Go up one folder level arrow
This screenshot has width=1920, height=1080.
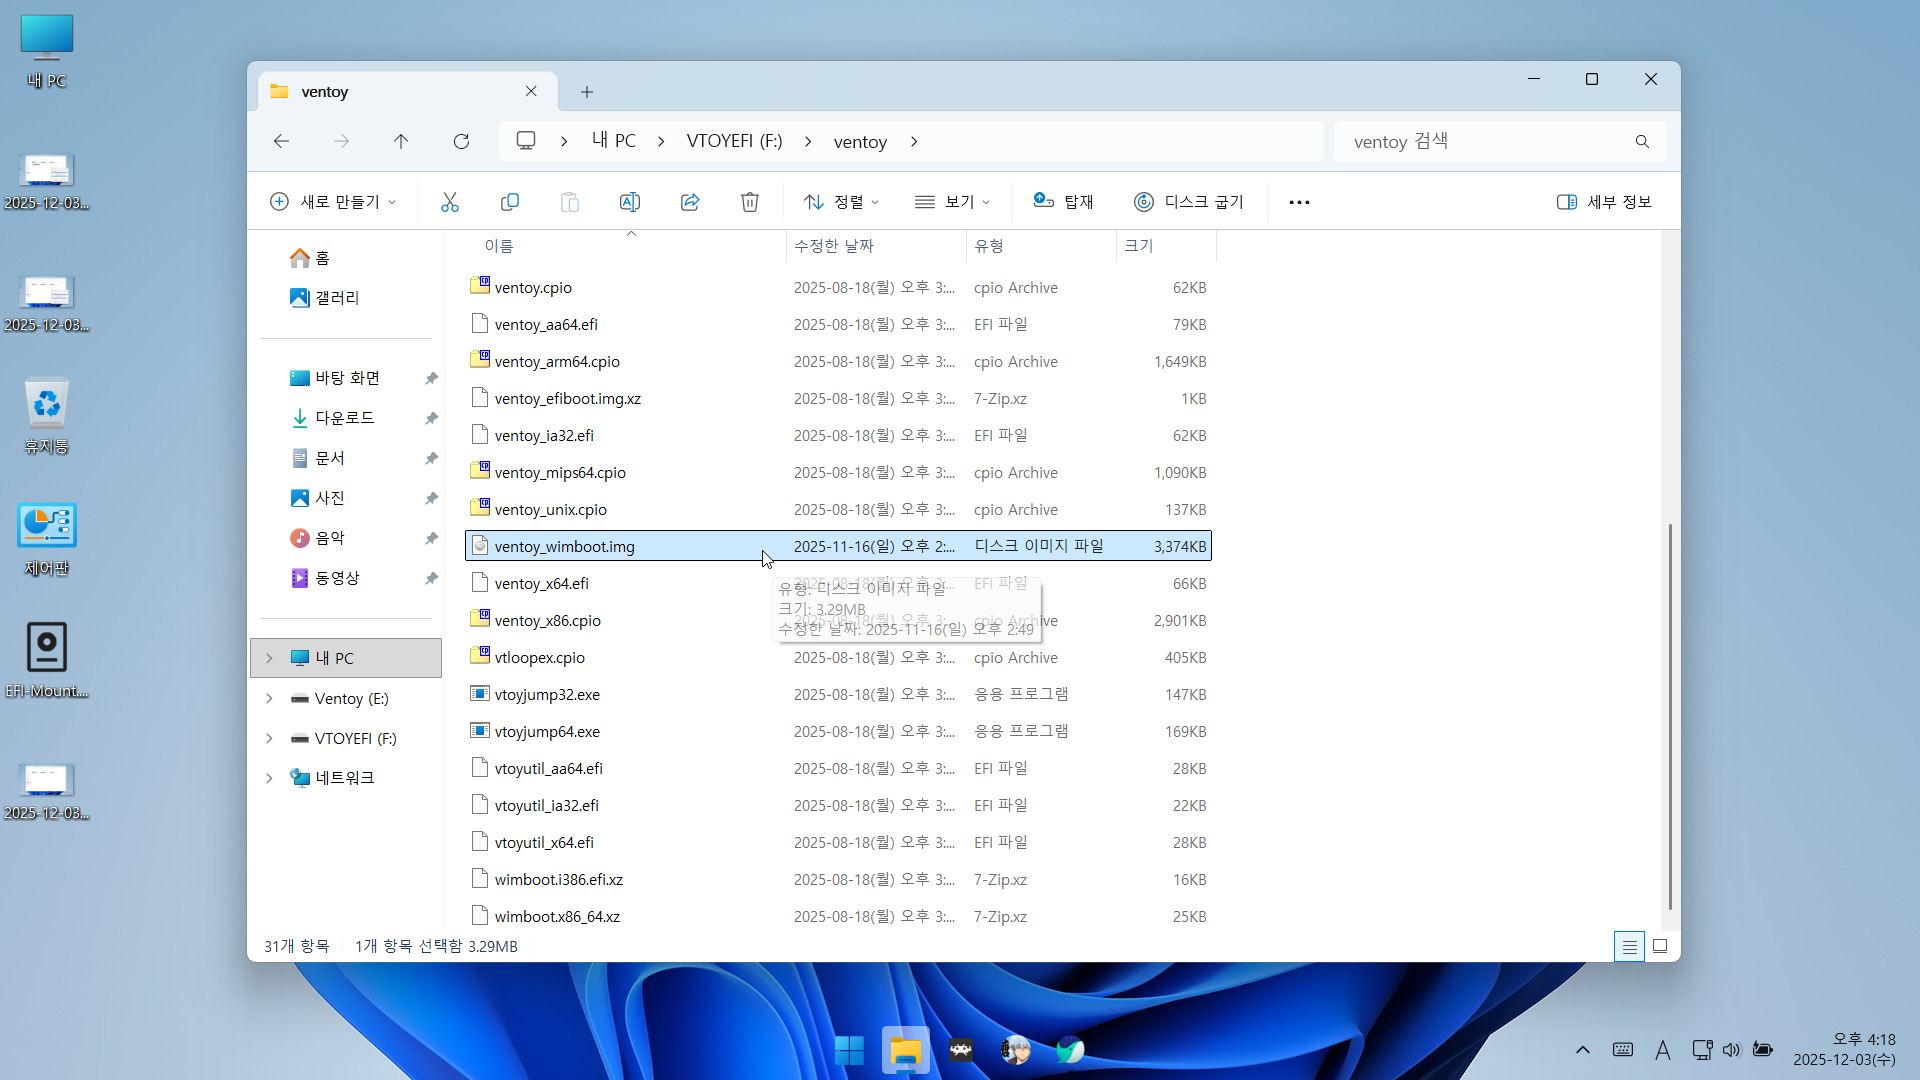401,141
